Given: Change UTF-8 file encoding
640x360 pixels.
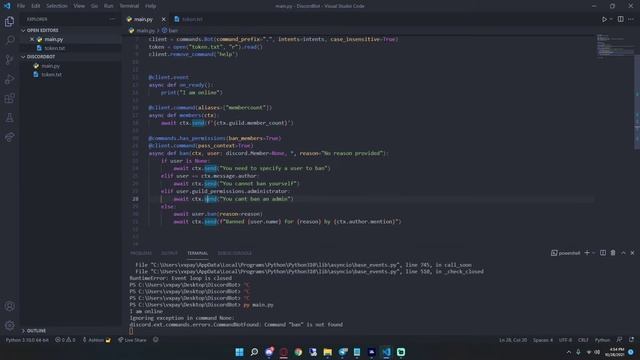Looking at the screenshot, I should click(x=565, y=340).
